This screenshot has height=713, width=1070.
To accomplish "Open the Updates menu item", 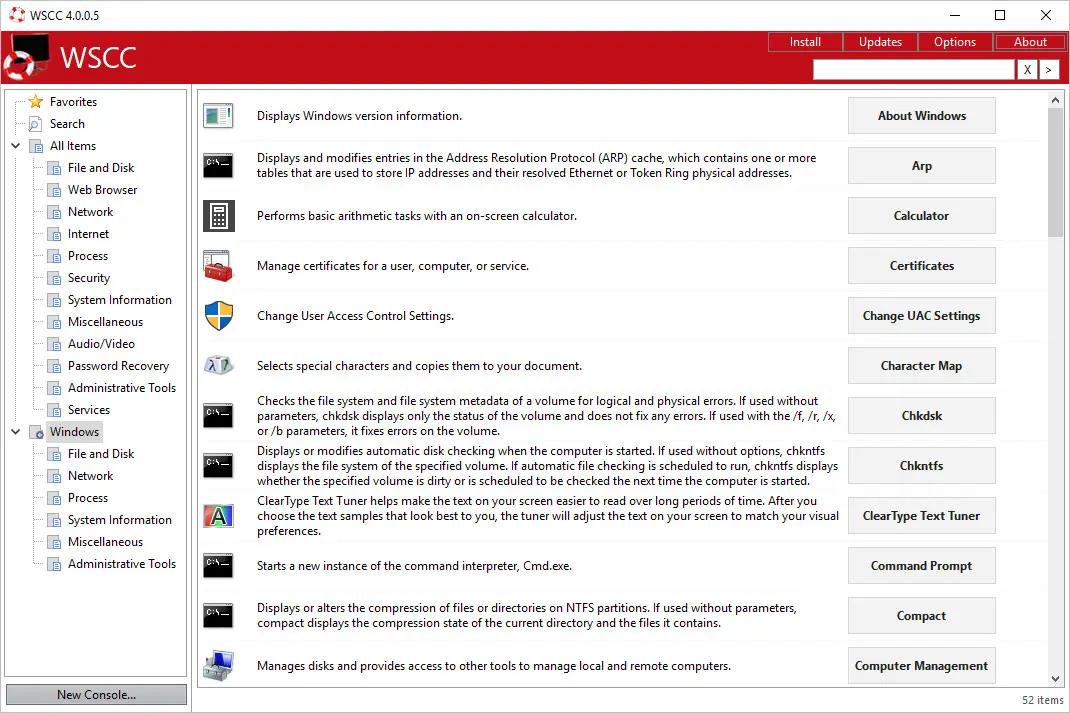I will point(880,42).
